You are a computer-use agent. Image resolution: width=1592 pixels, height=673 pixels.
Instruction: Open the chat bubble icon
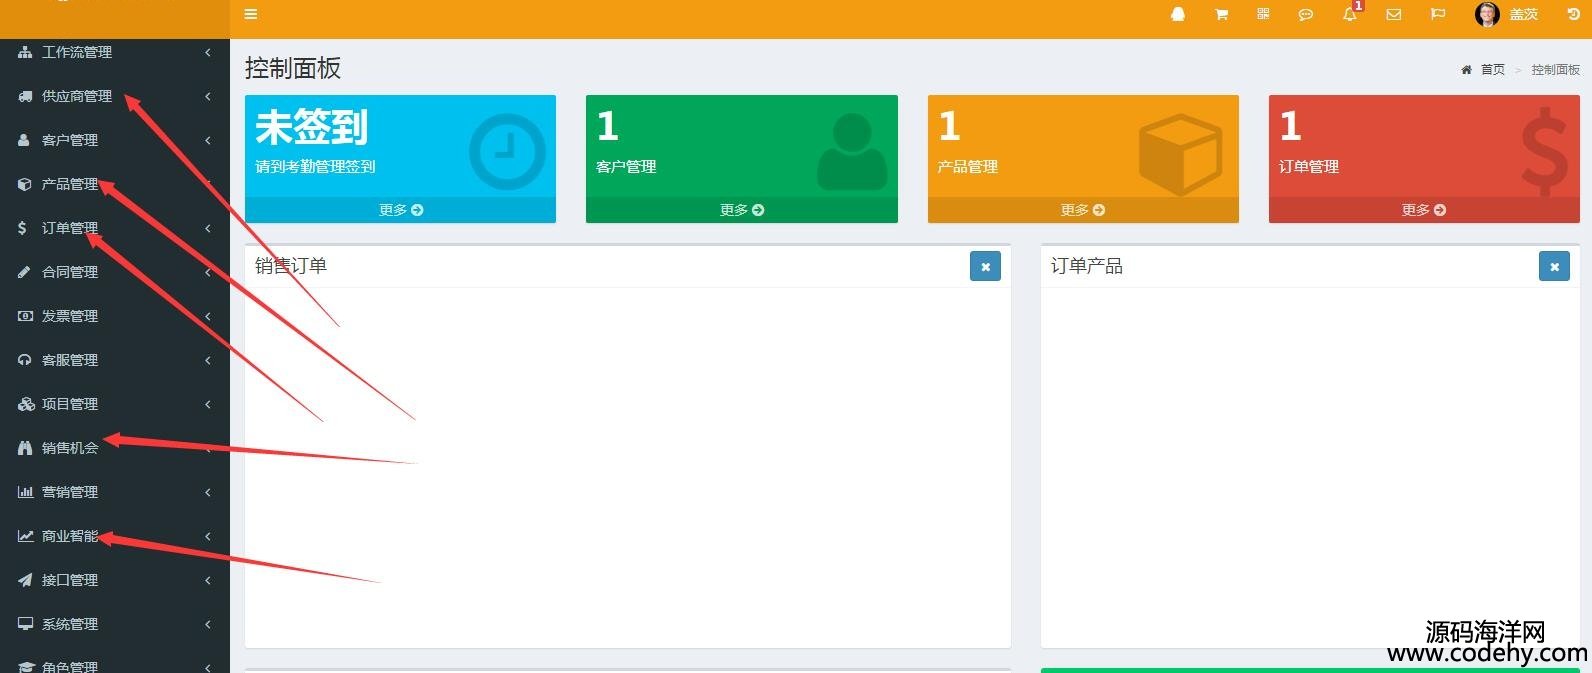(x=1305, y=14)
